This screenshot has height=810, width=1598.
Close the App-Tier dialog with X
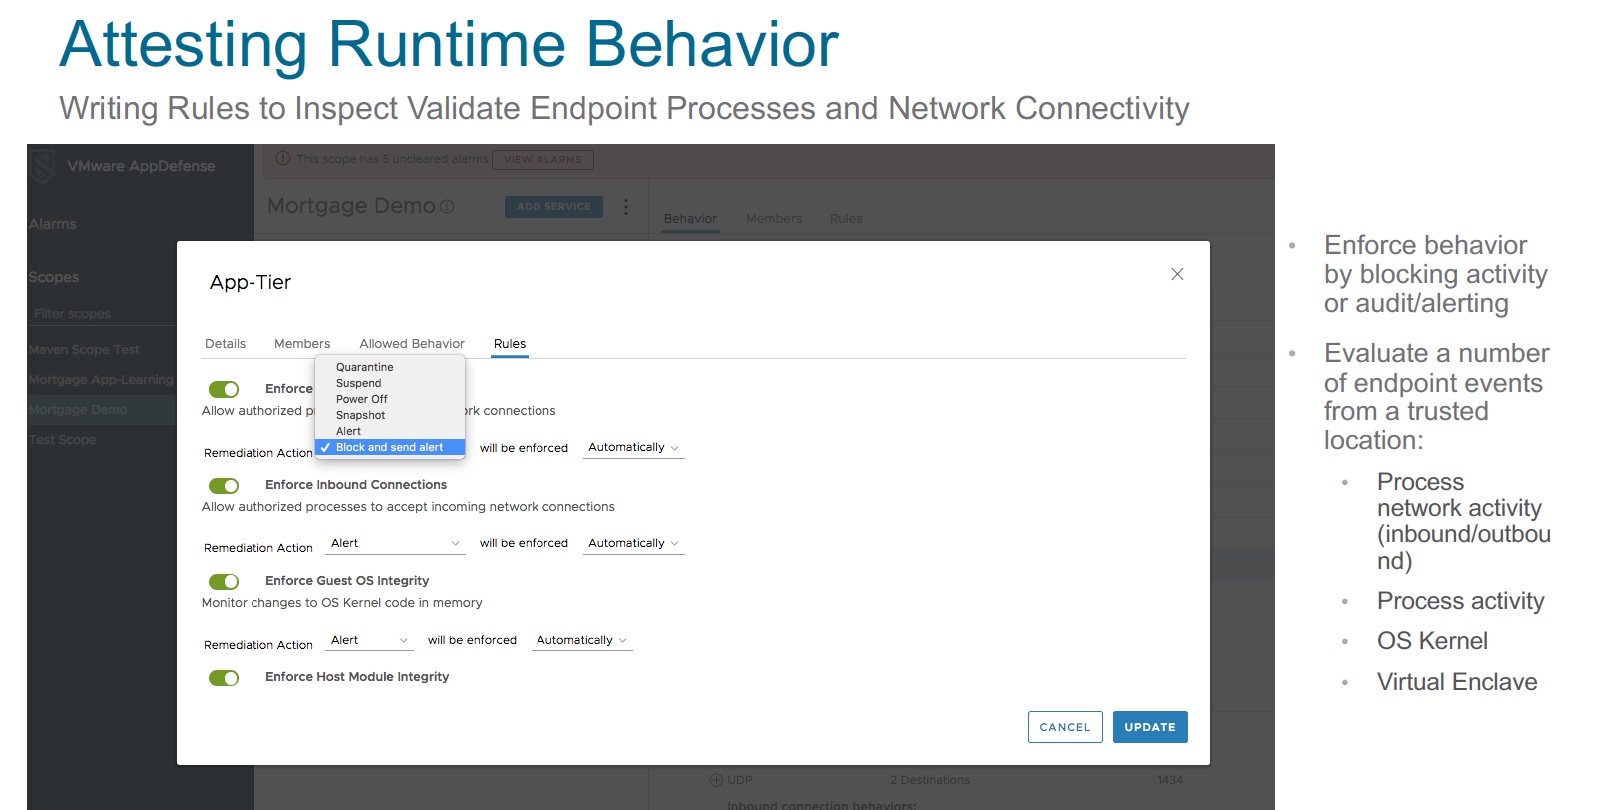(1177, 274)
